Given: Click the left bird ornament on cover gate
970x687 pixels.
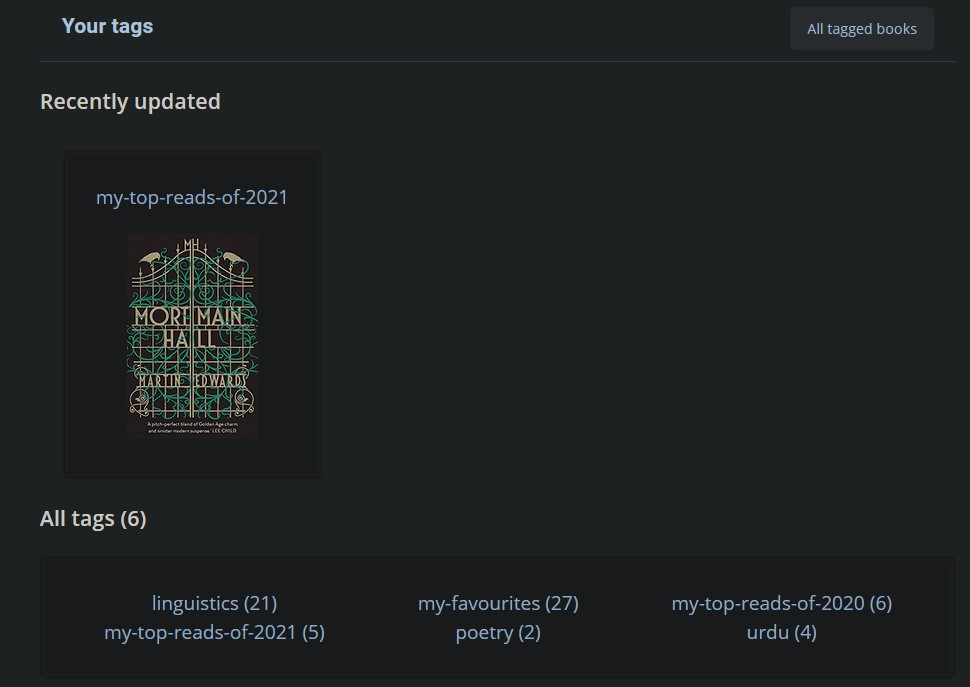Looking at the screenshot, I should (150, 260).
